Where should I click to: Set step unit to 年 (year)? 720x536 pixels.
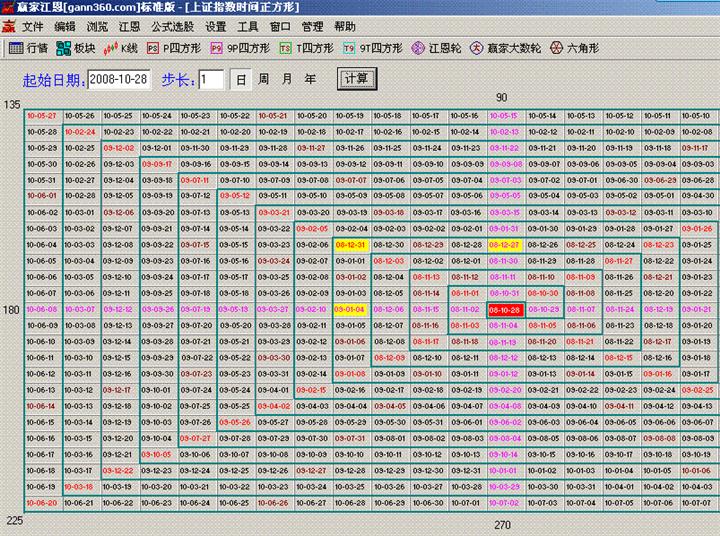(x=310, y=79)
